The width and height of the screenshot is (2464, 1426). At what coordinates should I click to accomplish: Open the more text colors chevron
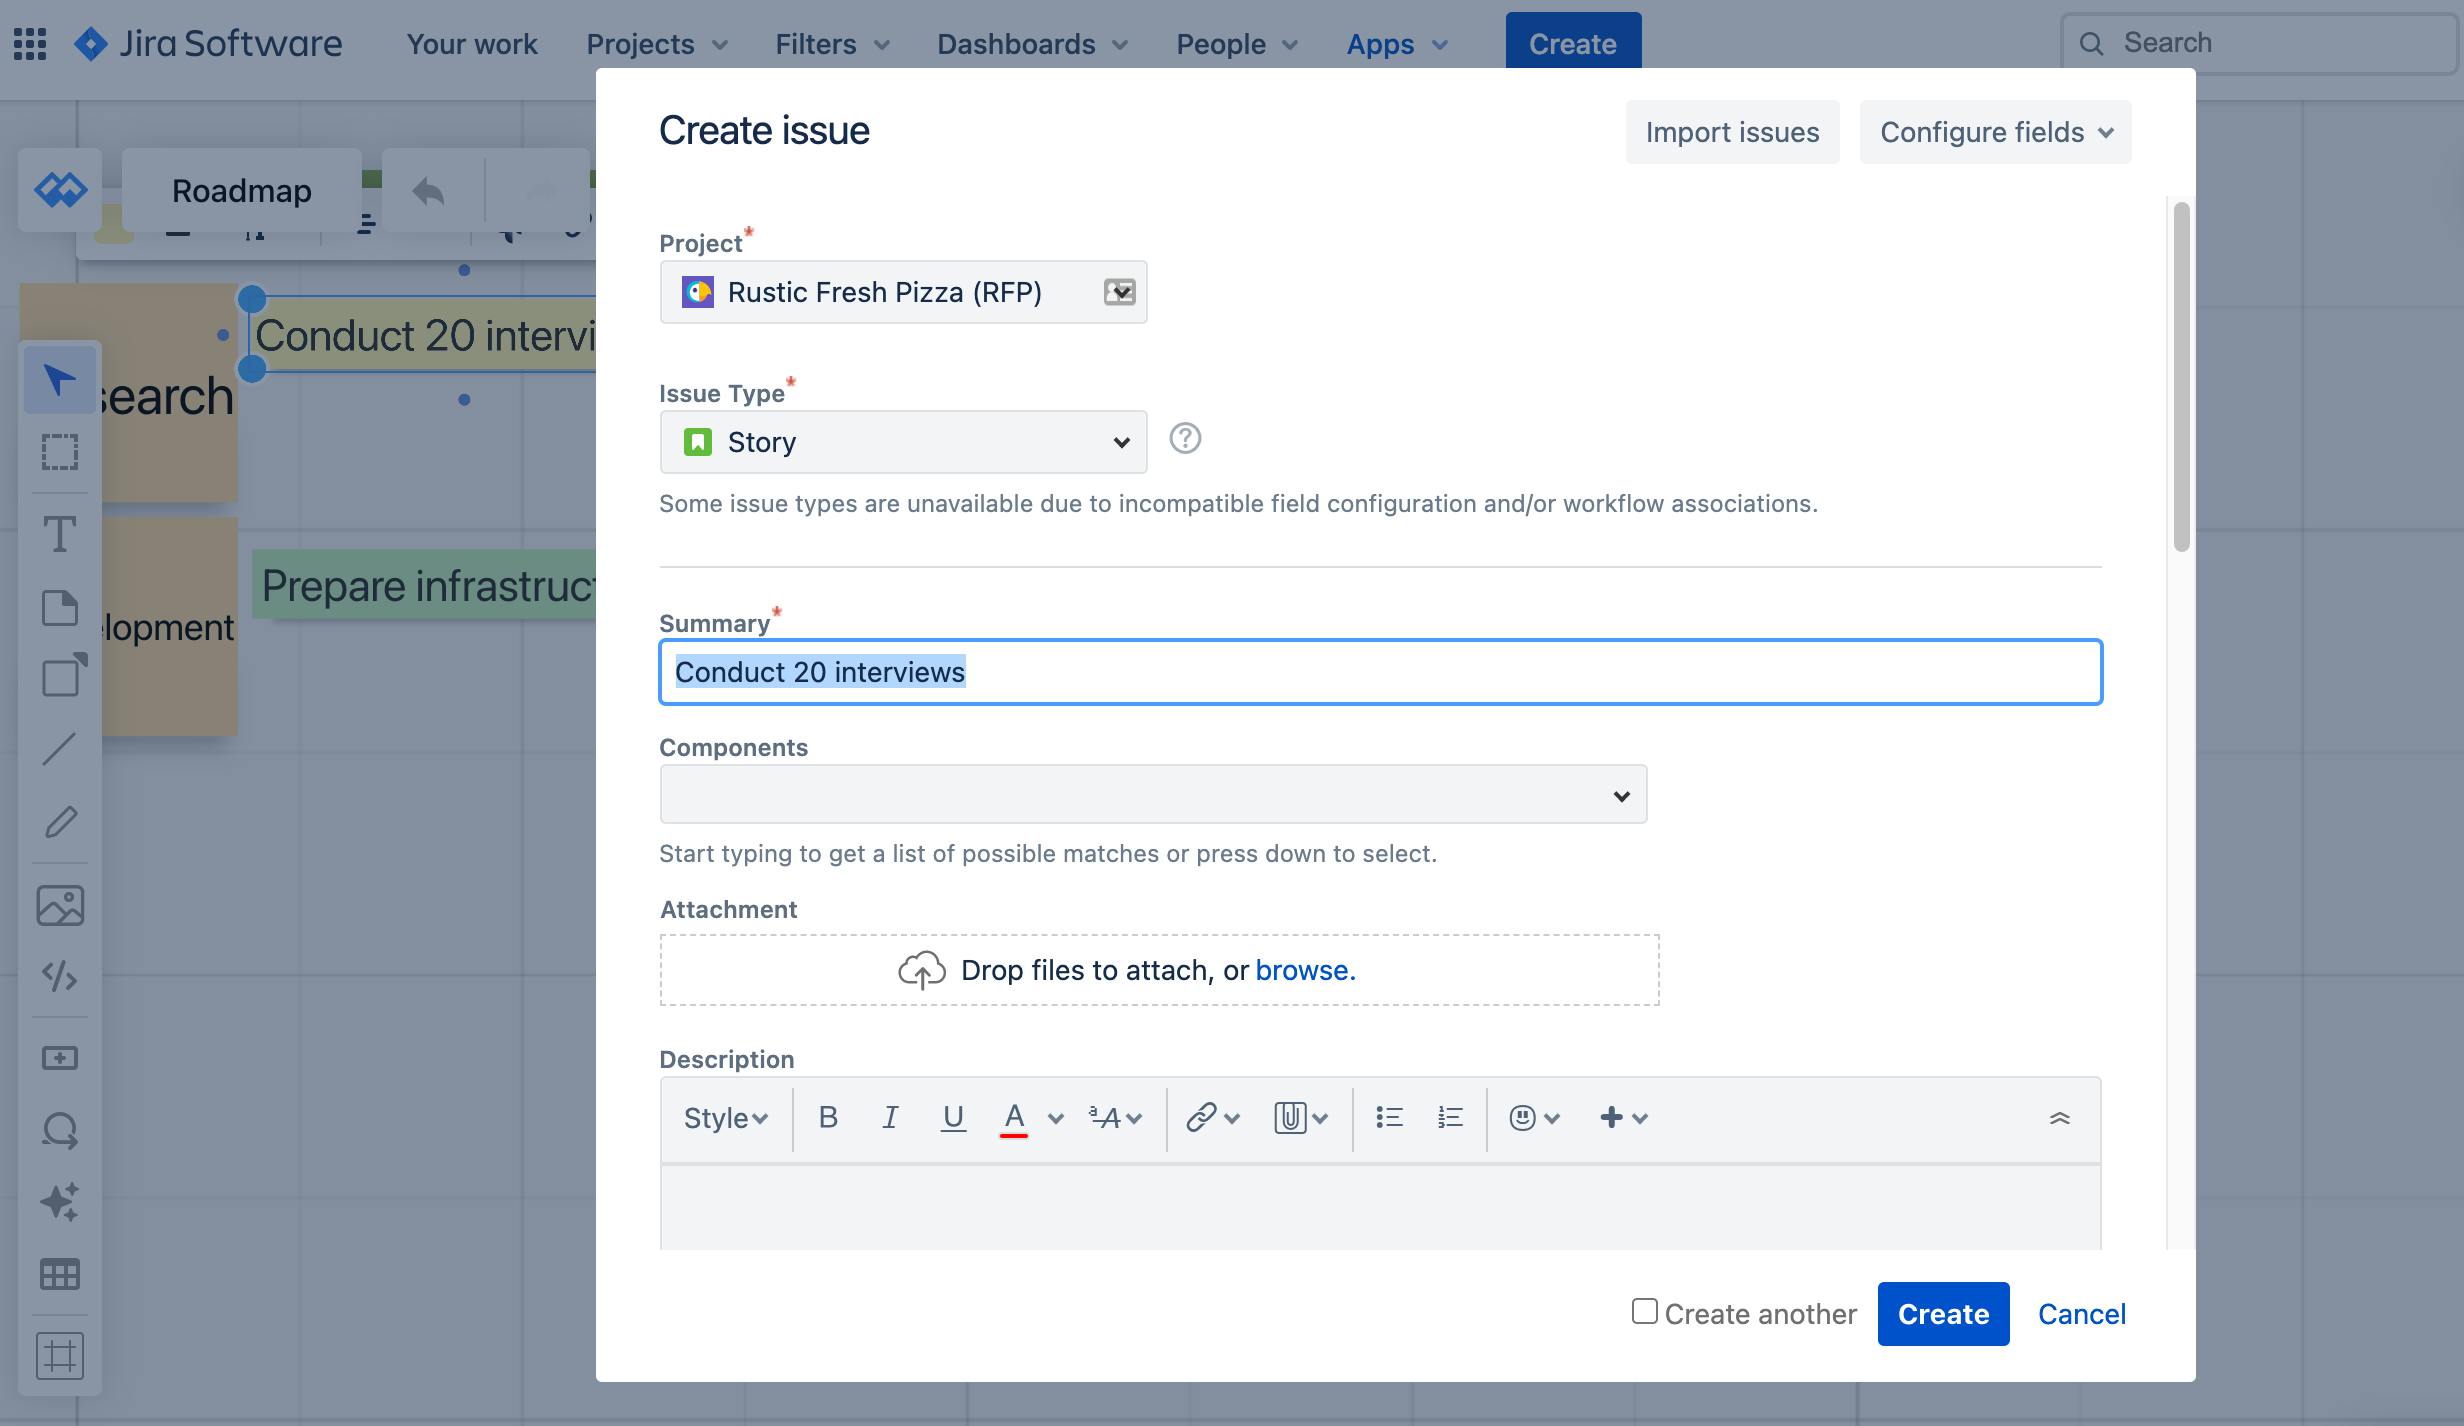tap(1055, 1118)
